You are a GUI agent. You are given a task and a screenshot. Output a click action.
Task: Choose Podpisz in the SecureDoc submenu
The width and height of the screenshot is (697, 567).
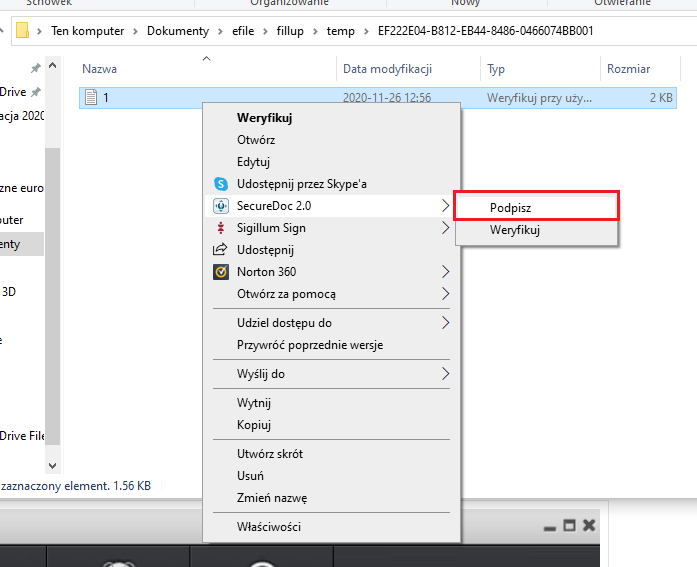pyautogui.click(x=537, y=208)
